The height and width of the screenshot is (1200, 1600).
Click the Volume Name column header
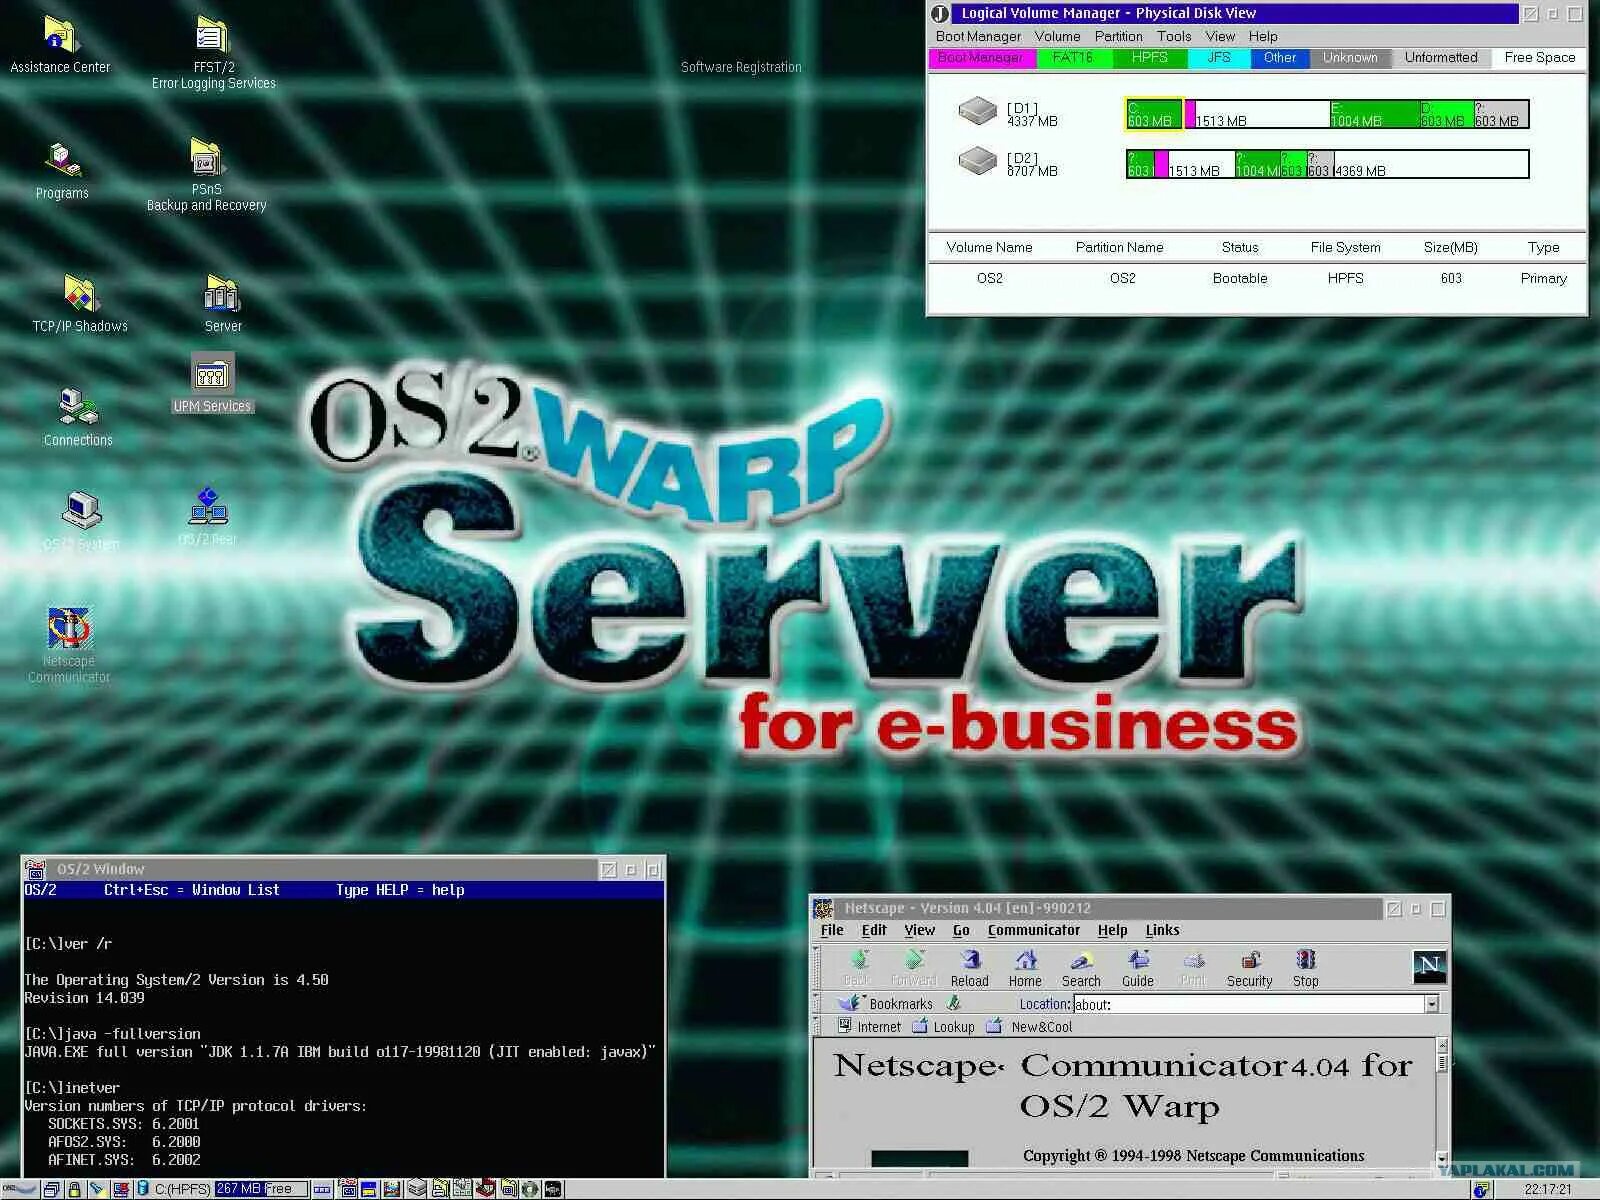989,247
